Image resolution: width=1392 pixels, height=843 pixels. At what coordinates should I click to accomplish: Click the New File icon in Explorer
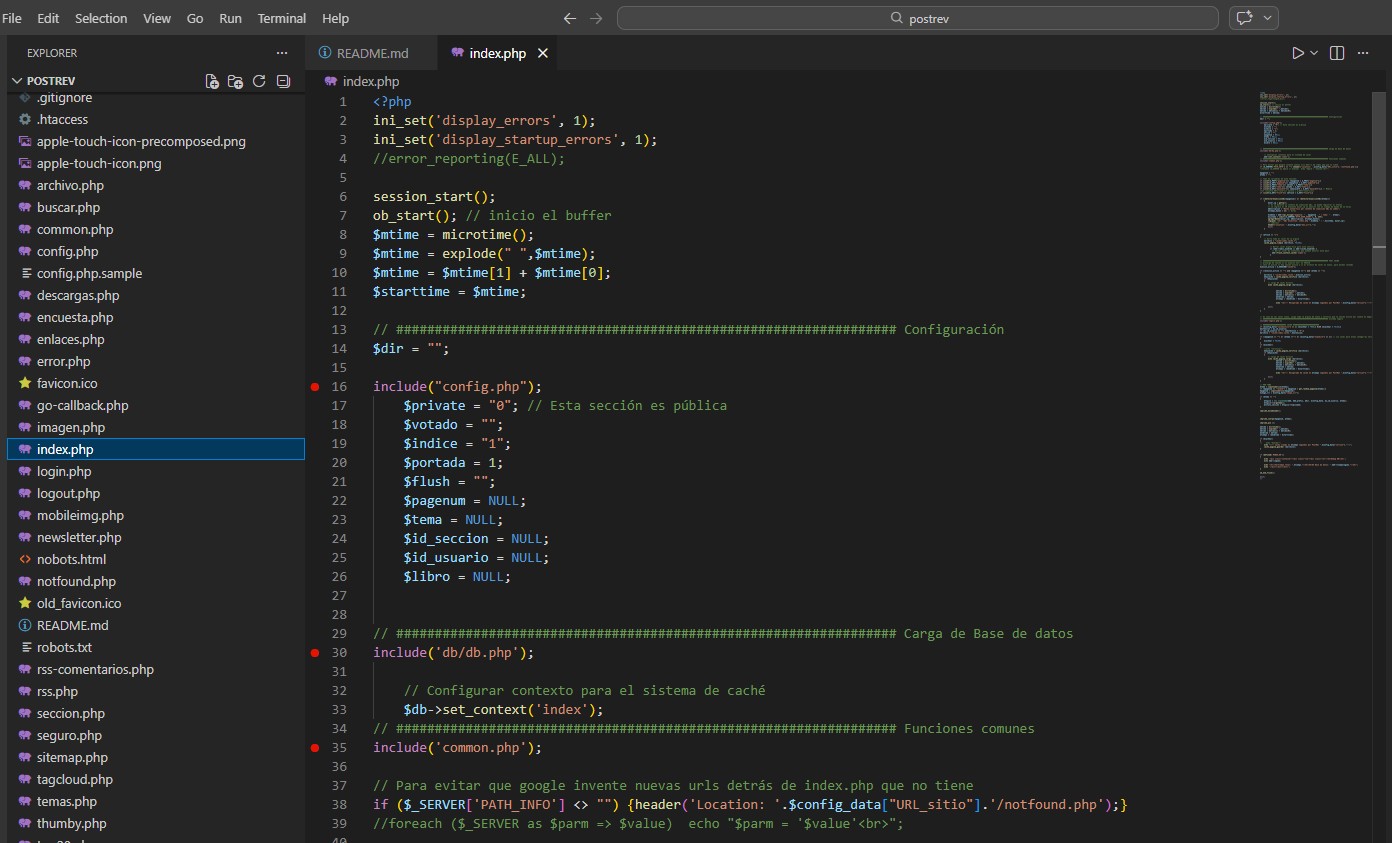pos(212,81)
